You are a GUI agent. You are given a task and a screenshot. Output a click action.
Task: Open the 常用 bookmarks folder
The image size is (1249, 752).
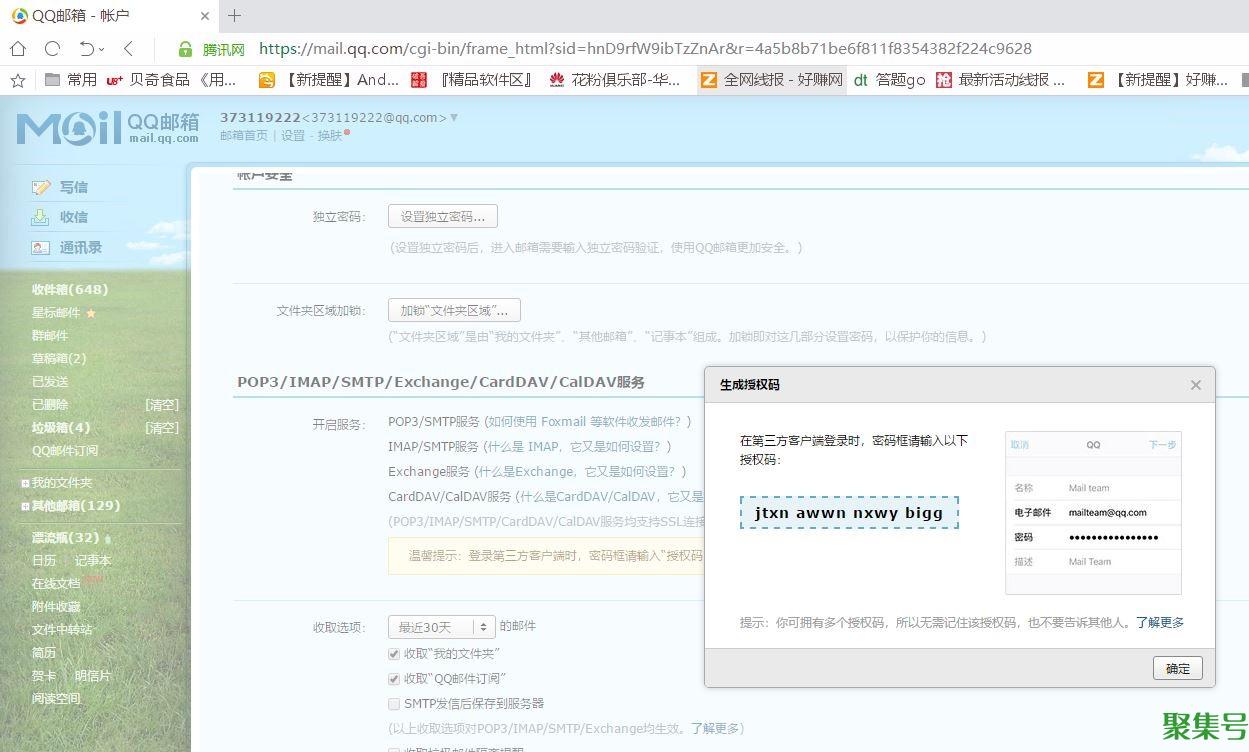(x=71, y=80)
